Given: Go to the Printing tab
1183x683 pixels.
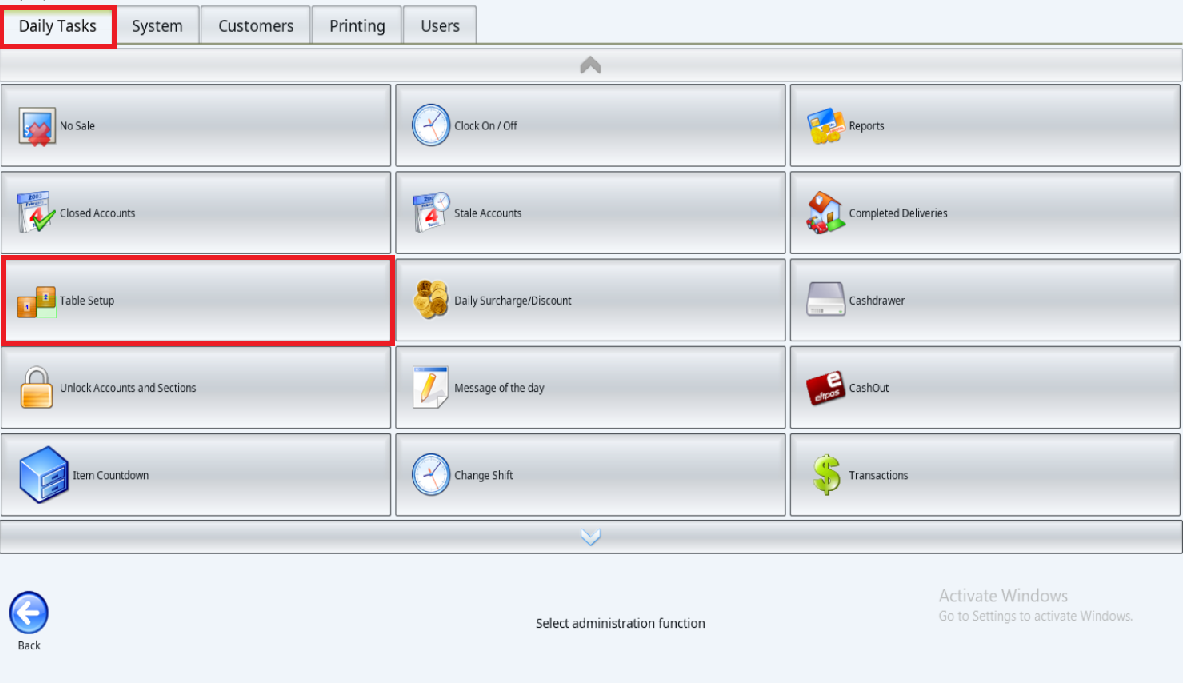Looking at the screenshot, I should 357,26.
